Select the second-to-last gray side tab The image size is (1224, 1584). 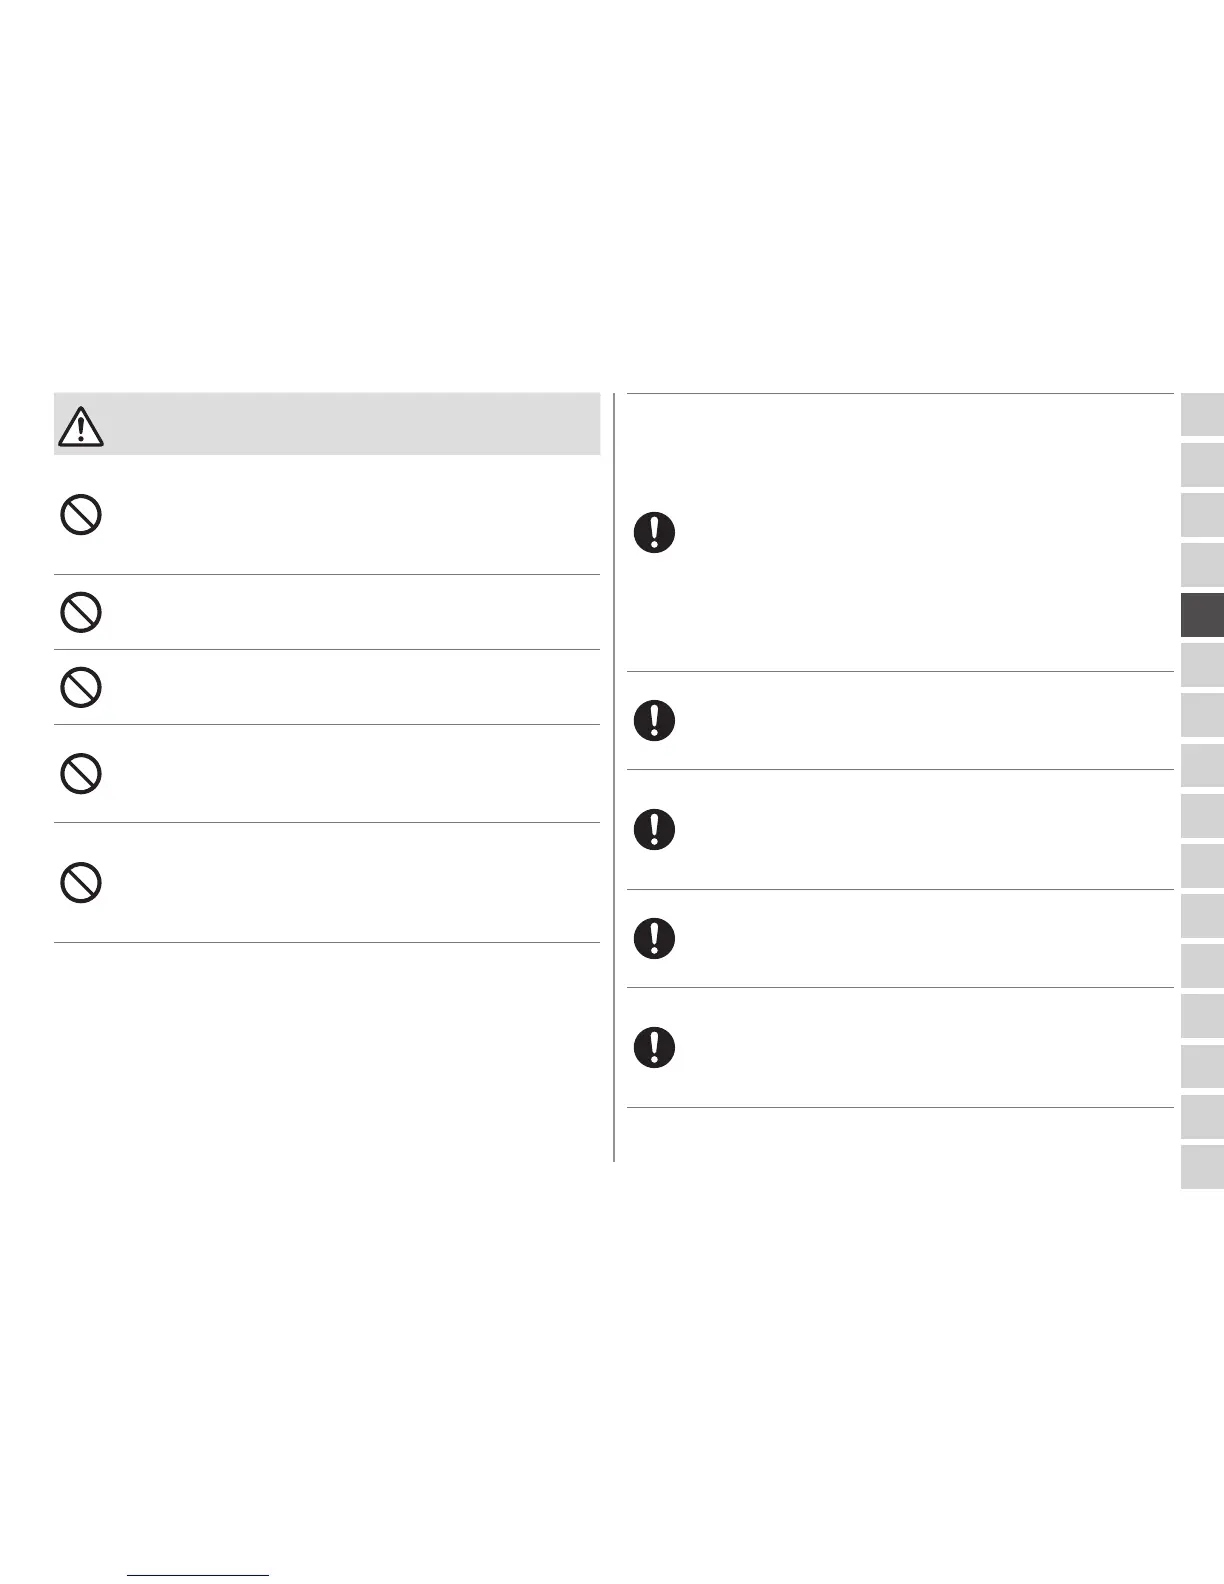[x=1202, y=1116]
